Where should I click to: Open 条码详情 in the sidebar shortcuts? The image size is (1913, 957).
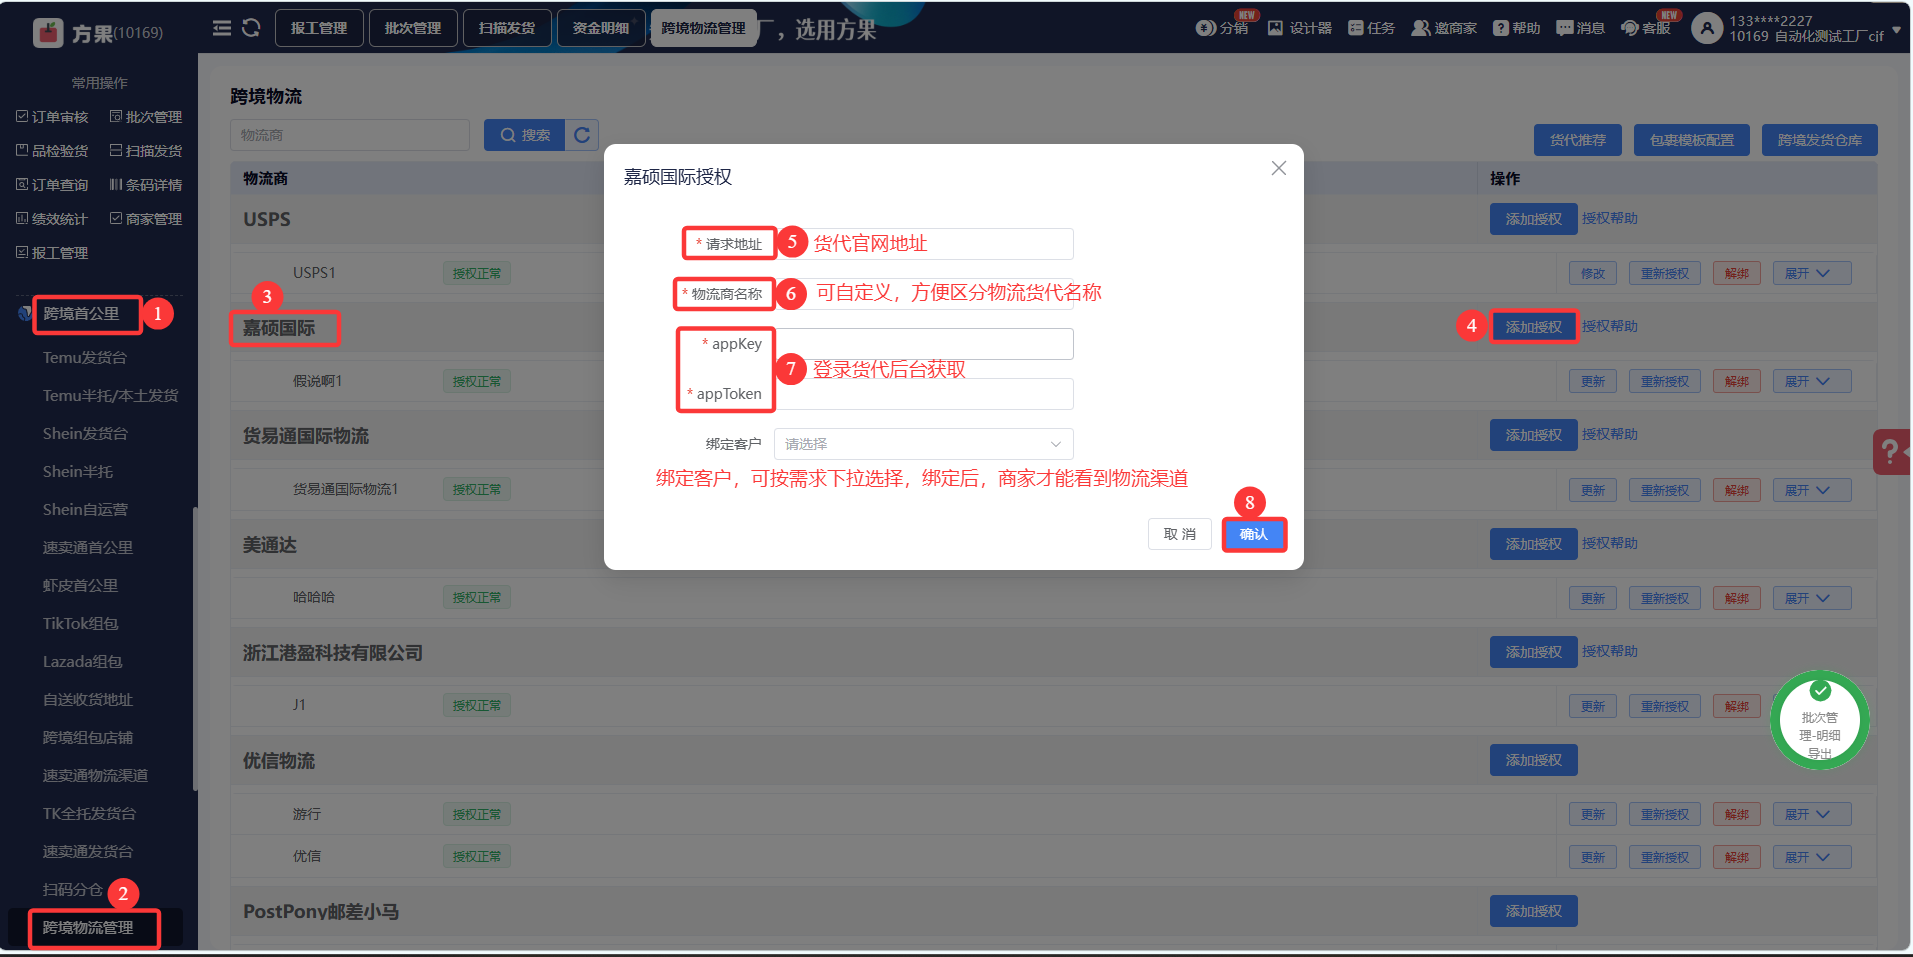click(x=146, y=185)
